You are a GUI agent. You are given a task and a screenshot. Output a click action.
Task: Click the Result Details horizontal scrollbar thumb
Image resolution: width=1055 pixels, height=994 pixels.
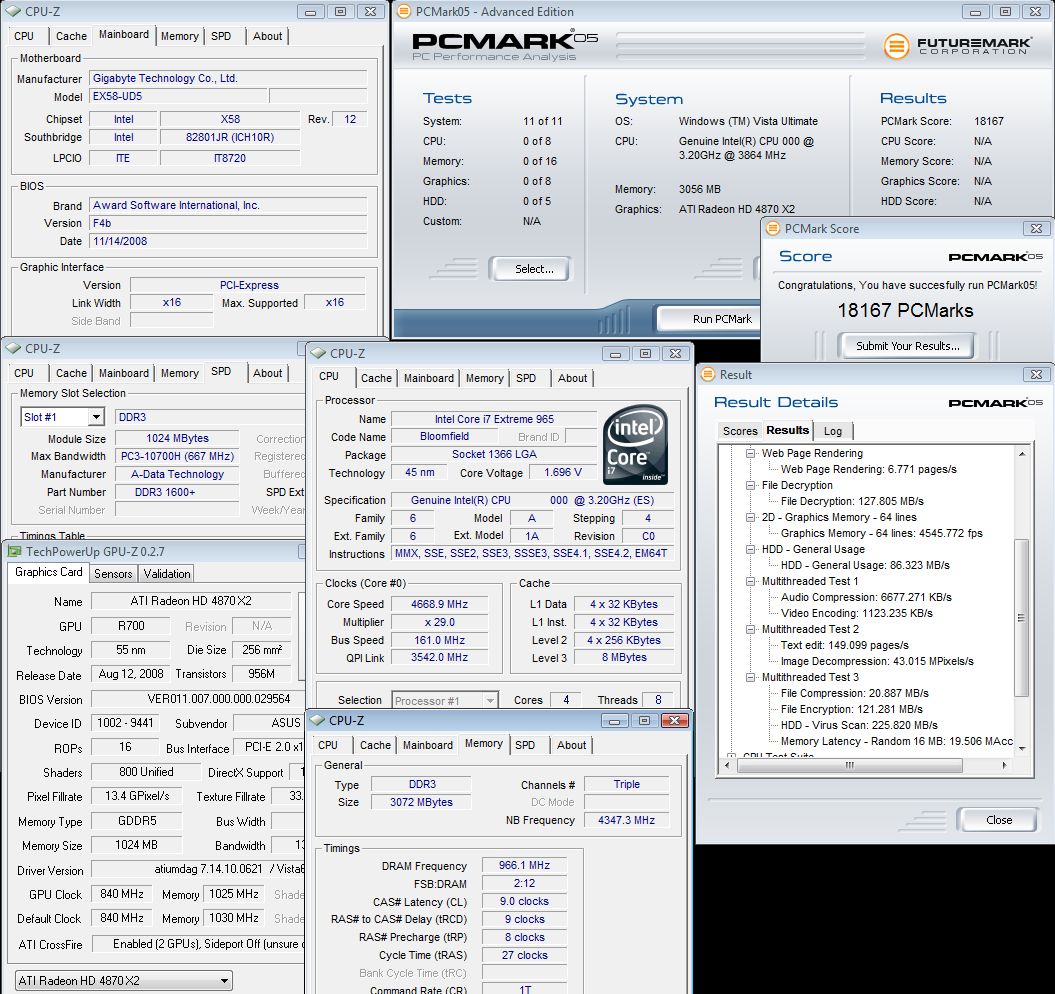849,765
